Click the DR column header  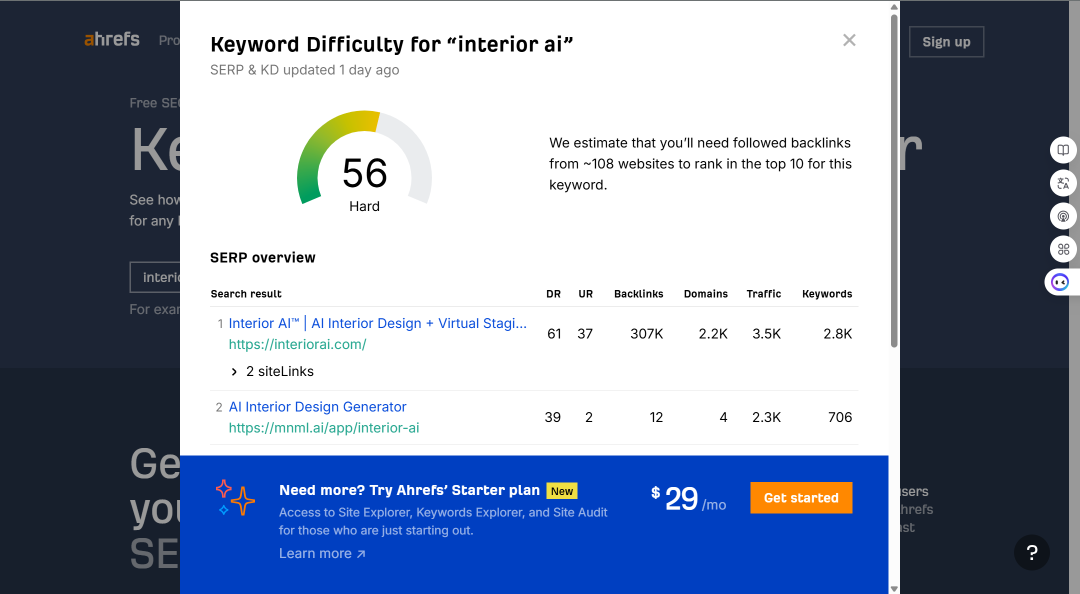click(554, 294)
